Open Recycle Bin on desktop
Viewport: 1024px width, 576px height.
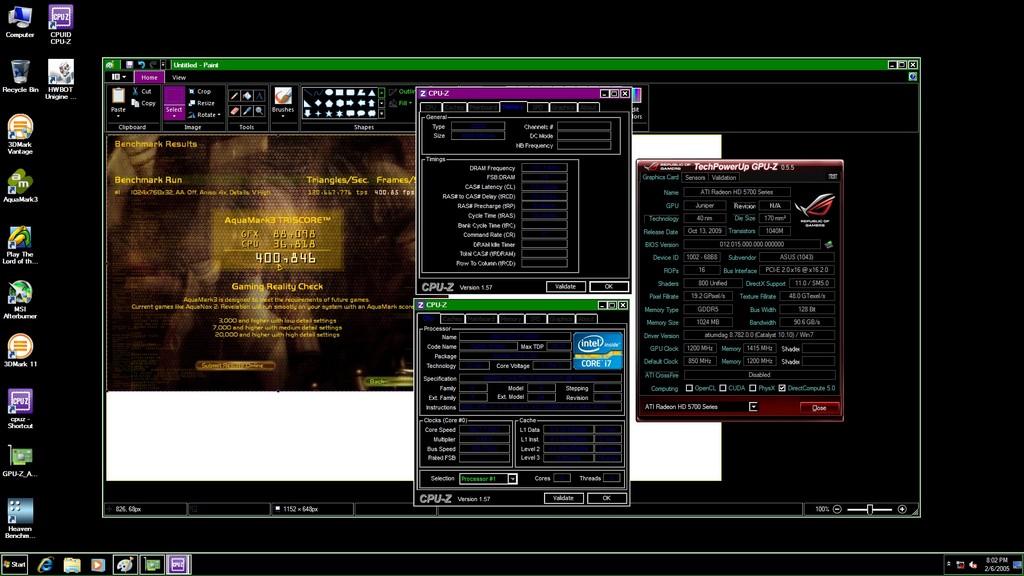pyautogui.click(x=20, y=76)
